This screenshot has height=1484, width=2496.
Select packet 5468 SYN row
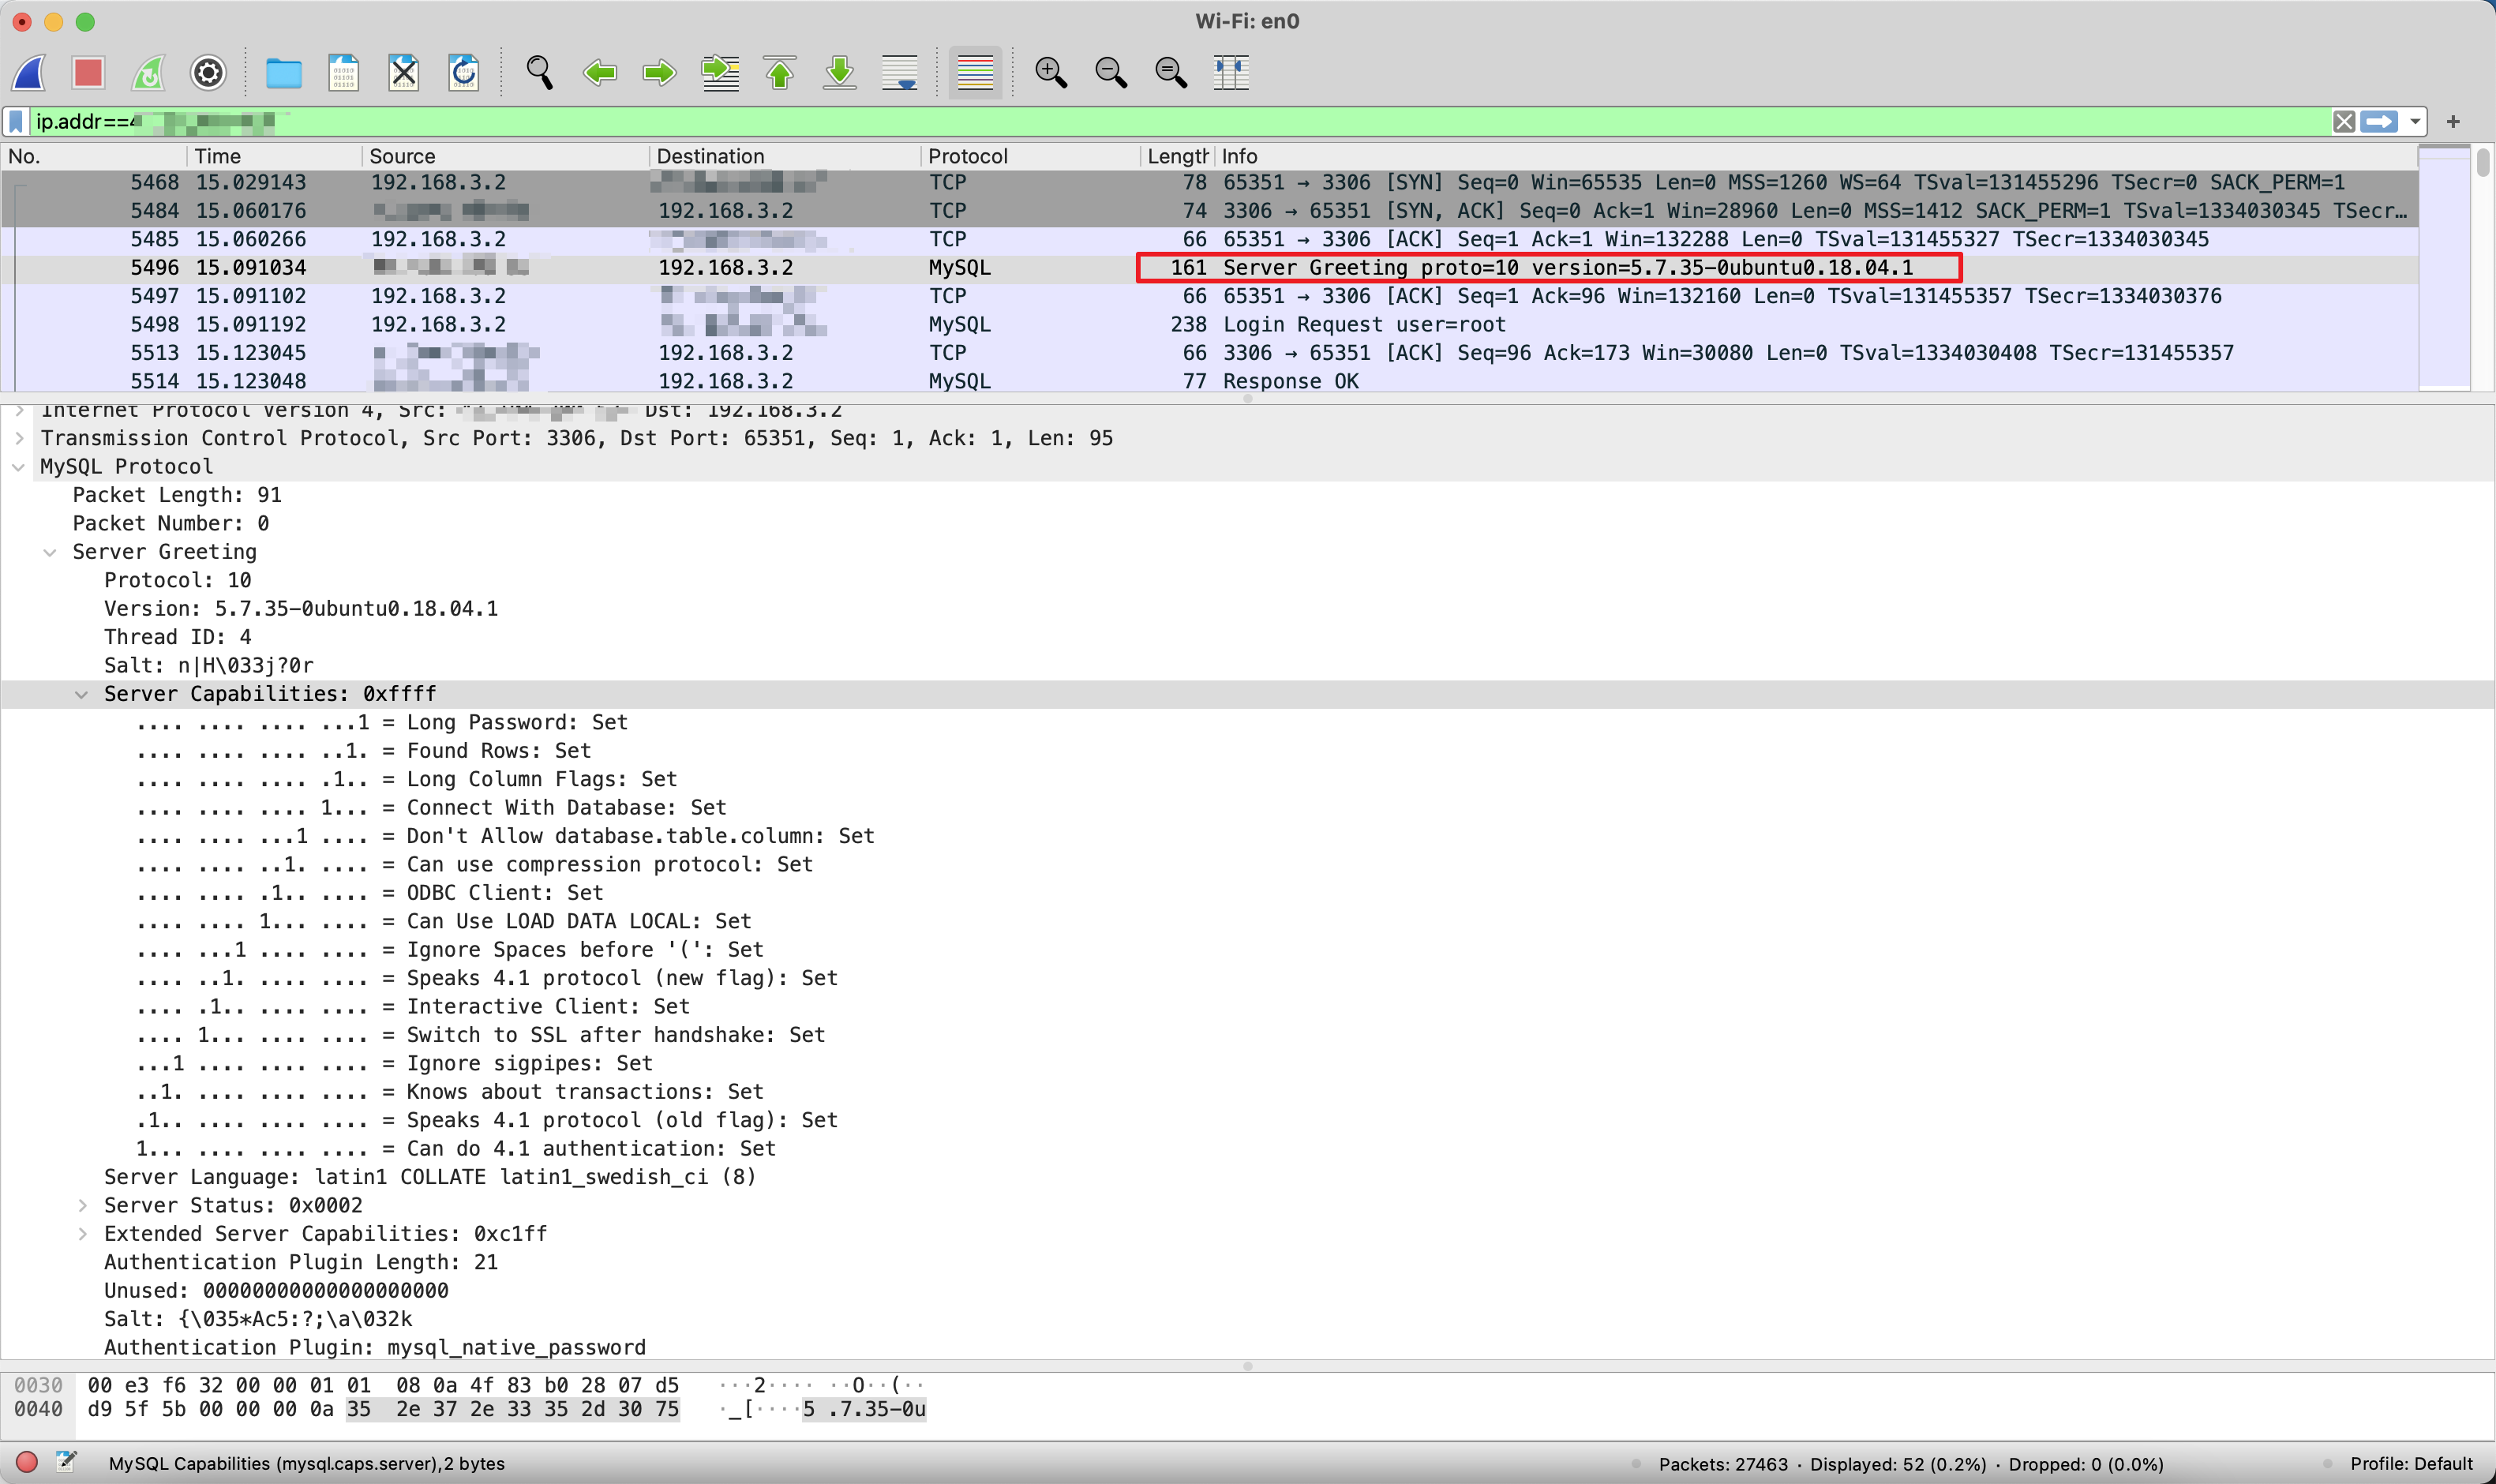click(x=1210, y=183)
